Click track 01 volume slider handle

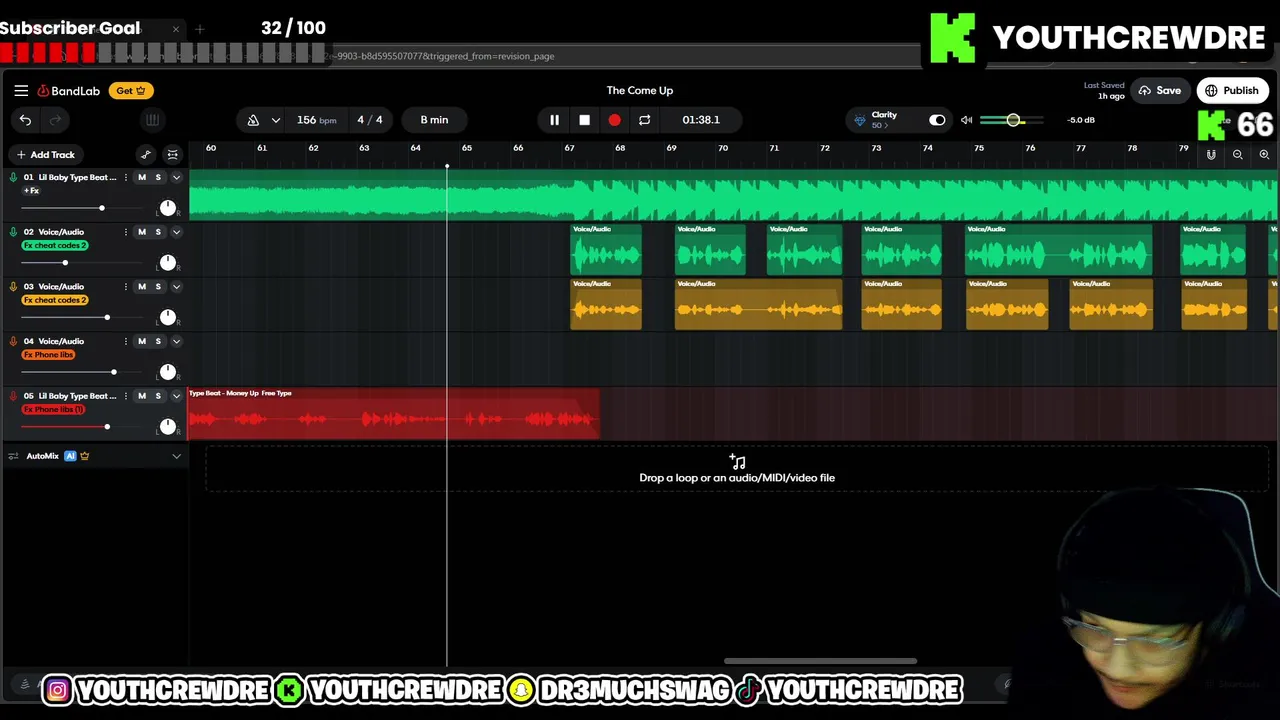coord(101,208)
